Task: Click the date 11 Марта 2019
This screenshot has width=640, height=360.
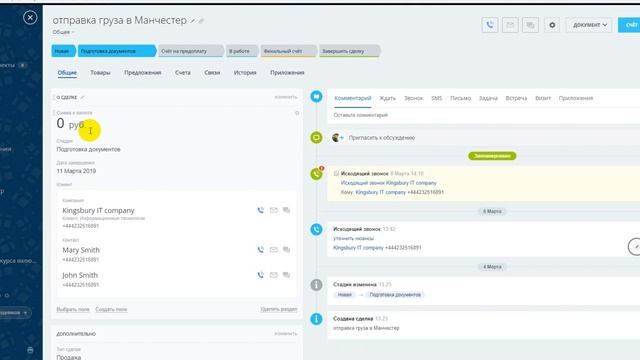Action: 76,171
